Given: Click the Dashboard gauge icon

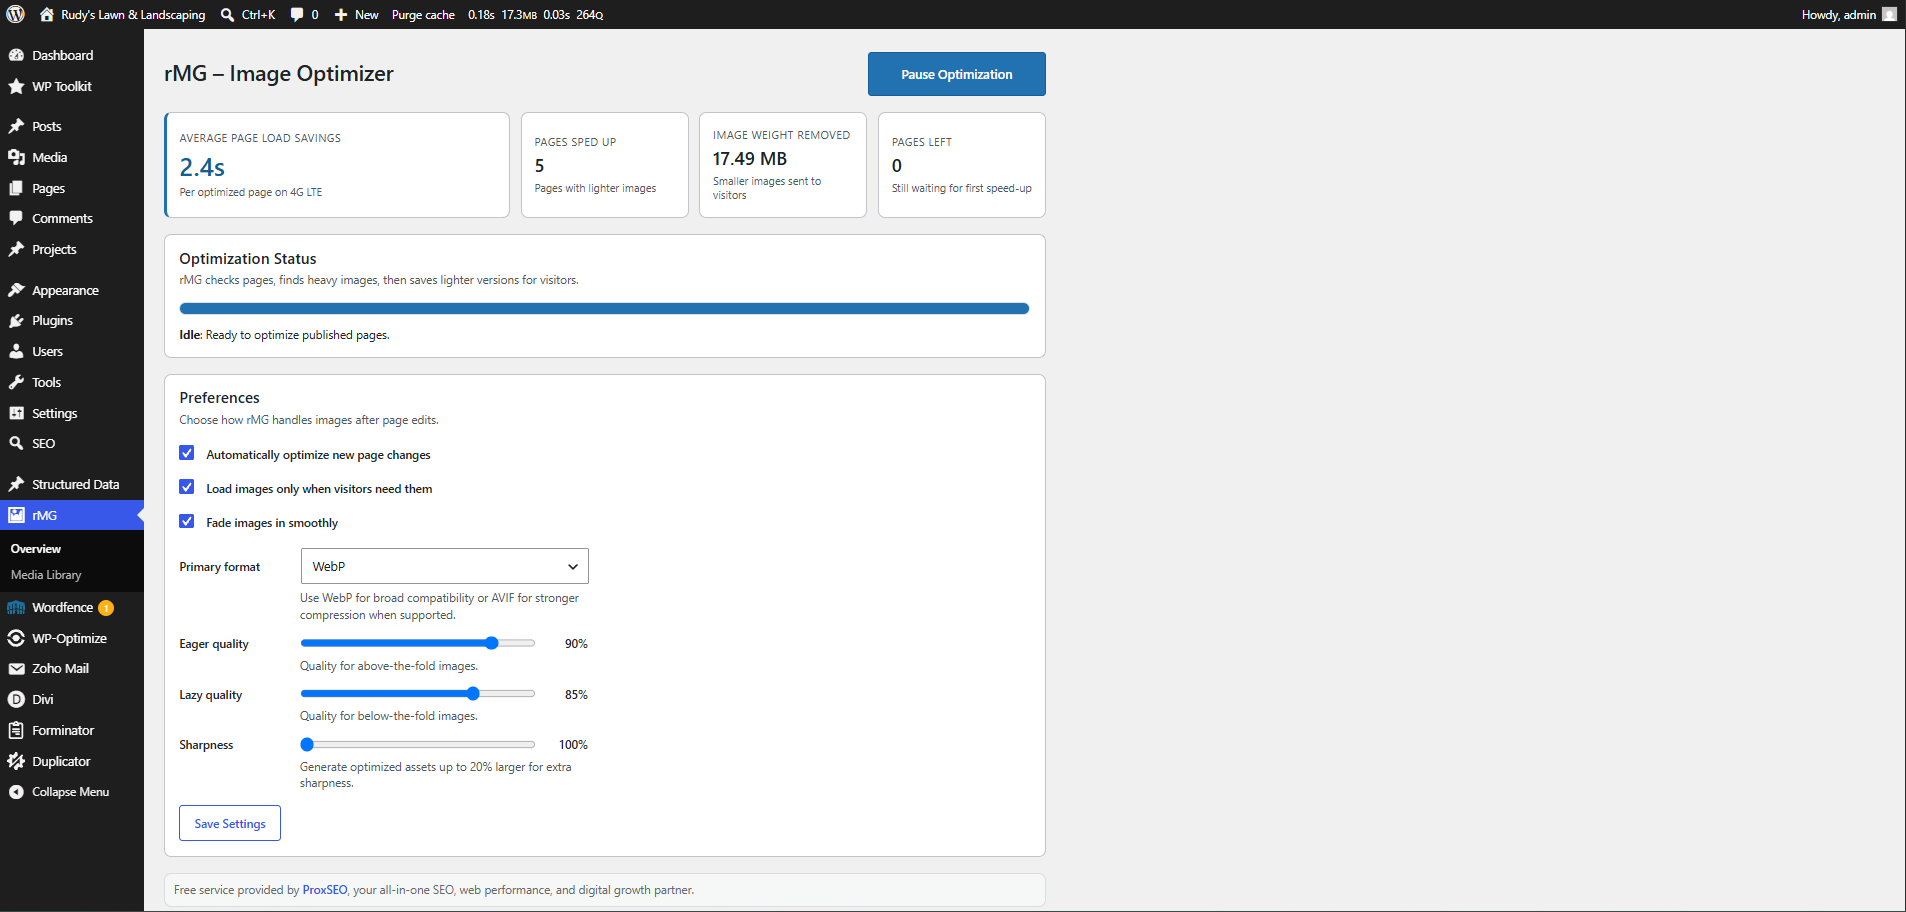Looking at the screenshot, I should tap(16, 55).
